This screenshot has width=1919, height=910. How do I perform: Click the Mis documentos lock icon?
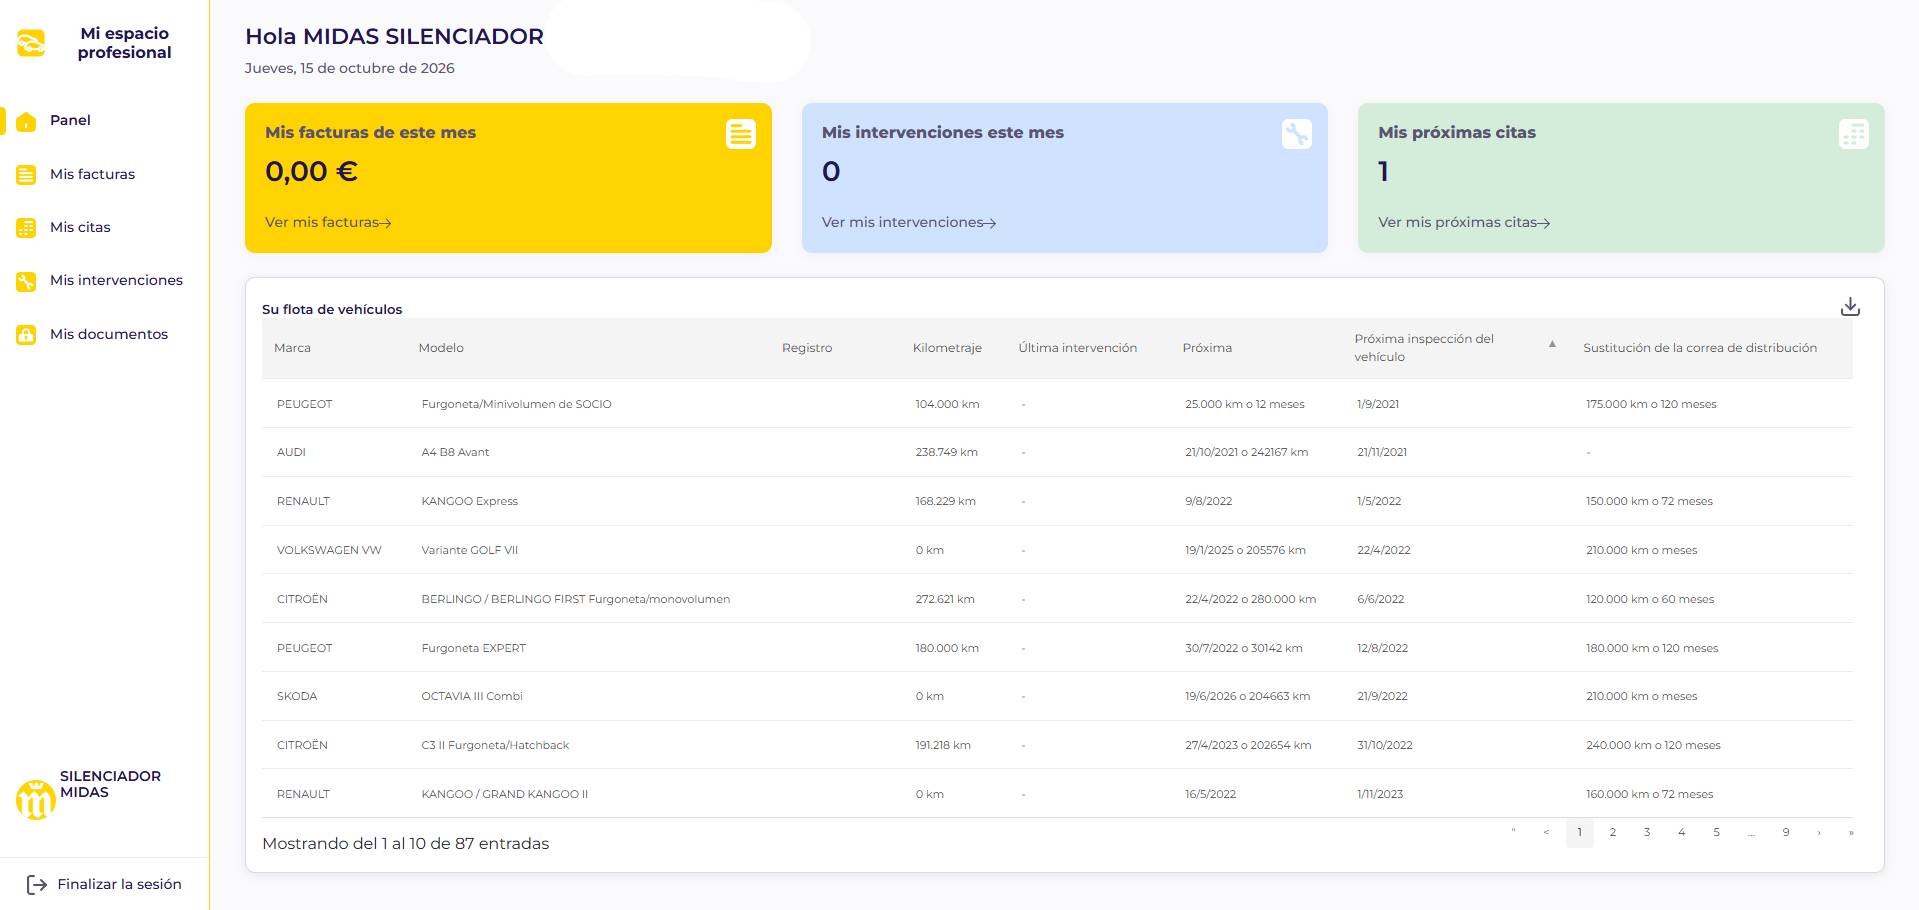coord(26,335)
